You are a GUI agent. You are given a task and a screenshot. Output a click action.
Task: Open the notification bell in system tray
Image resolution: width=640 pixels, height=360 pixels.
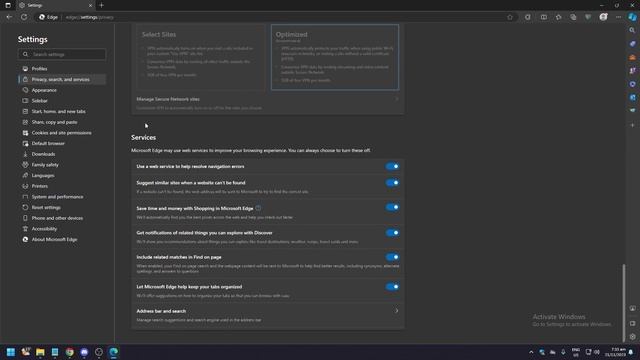click(x=631, y=352)
